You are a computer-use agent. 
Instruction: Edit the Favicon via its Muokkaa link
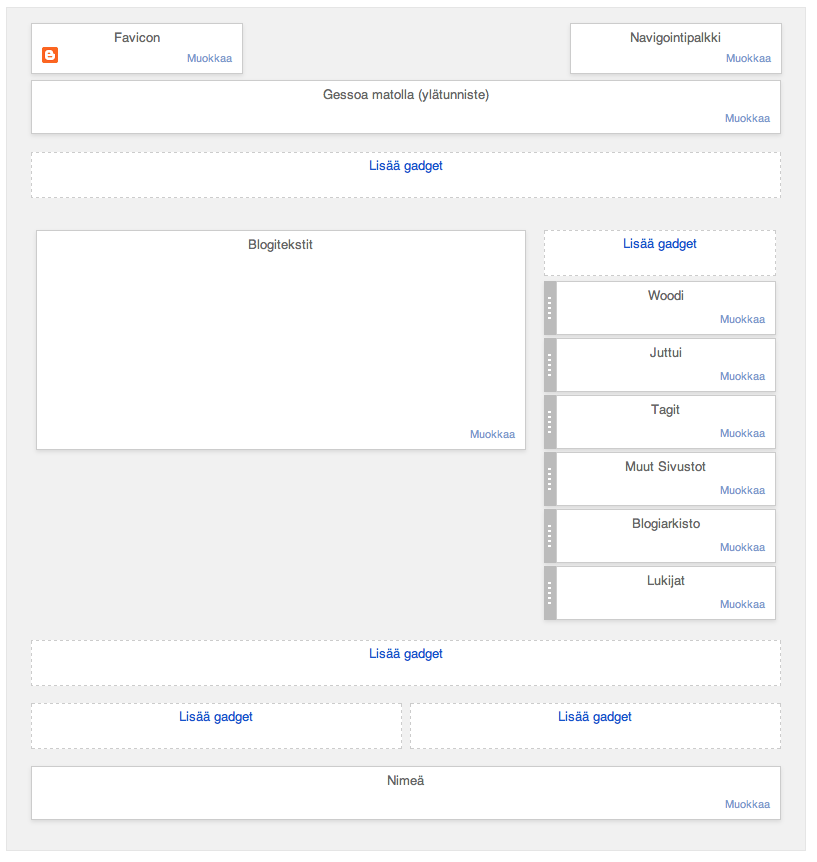[209, 58]
